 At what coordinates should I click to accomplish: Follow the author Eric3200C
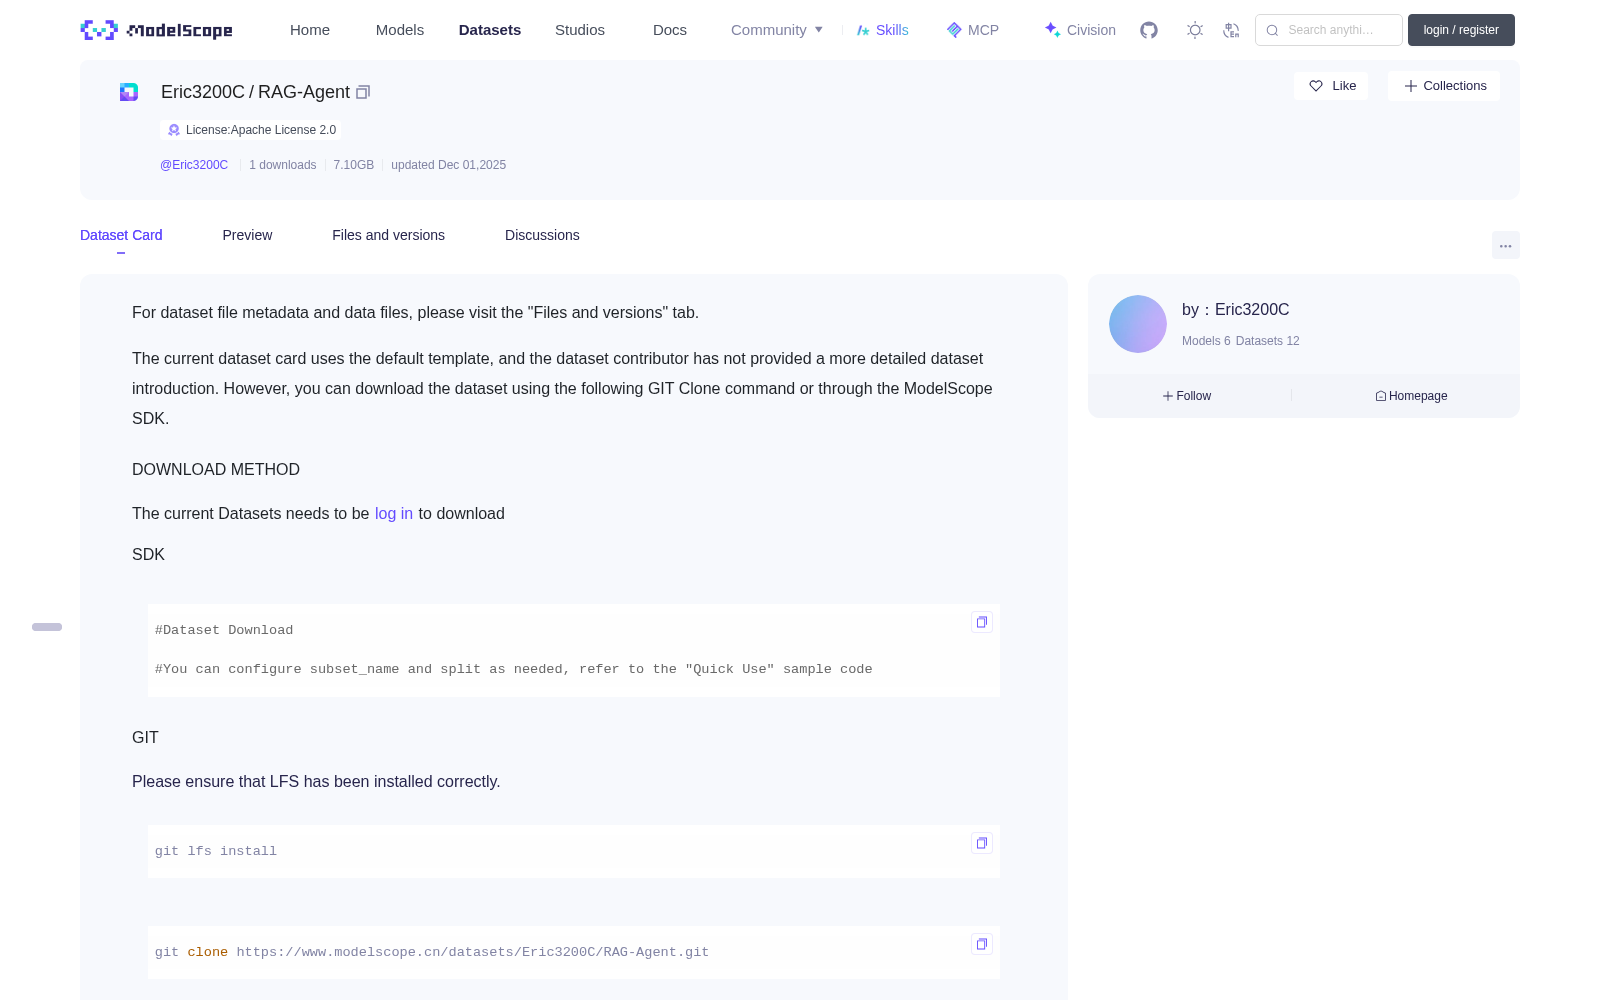click(x=1187, y=396)
